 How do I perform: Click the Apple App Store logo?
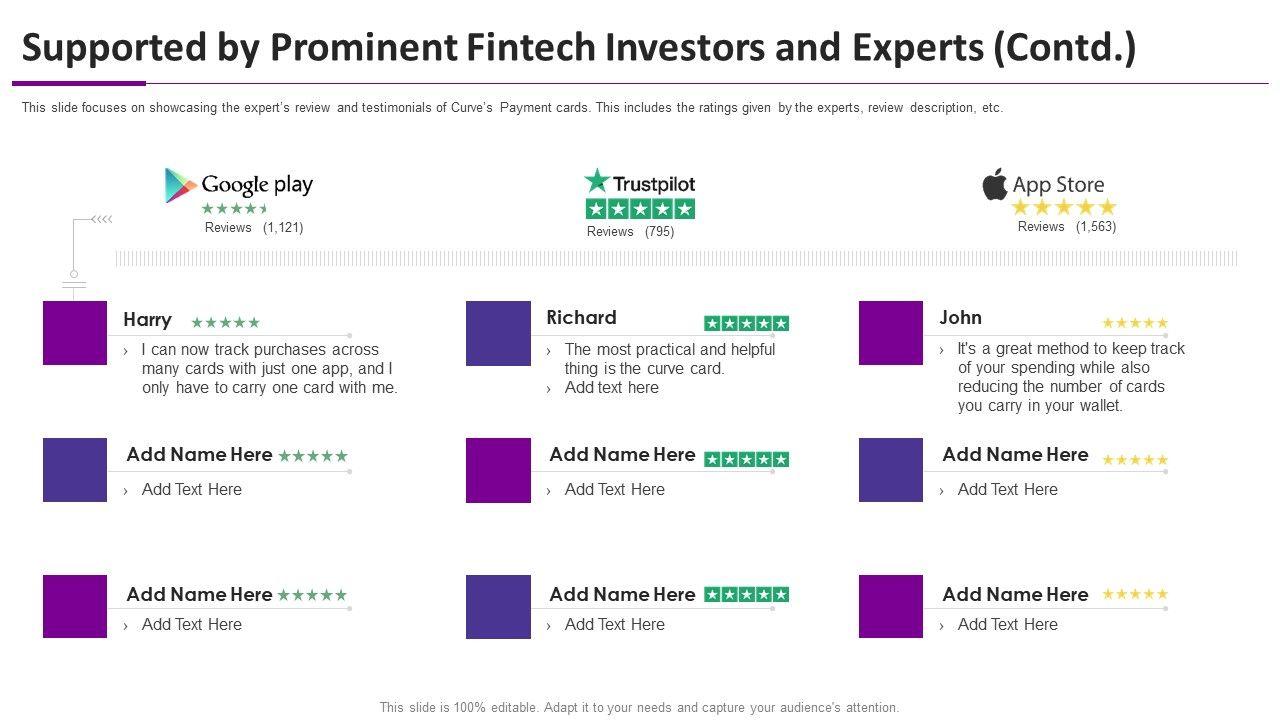click(995, 184)
